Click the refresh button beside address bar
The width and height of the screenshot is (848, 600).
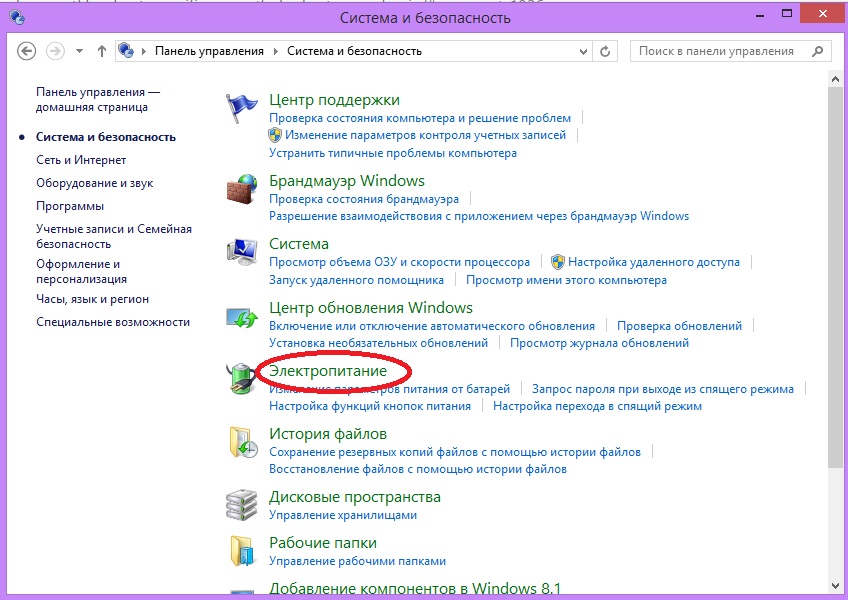[x=605, y=51]
